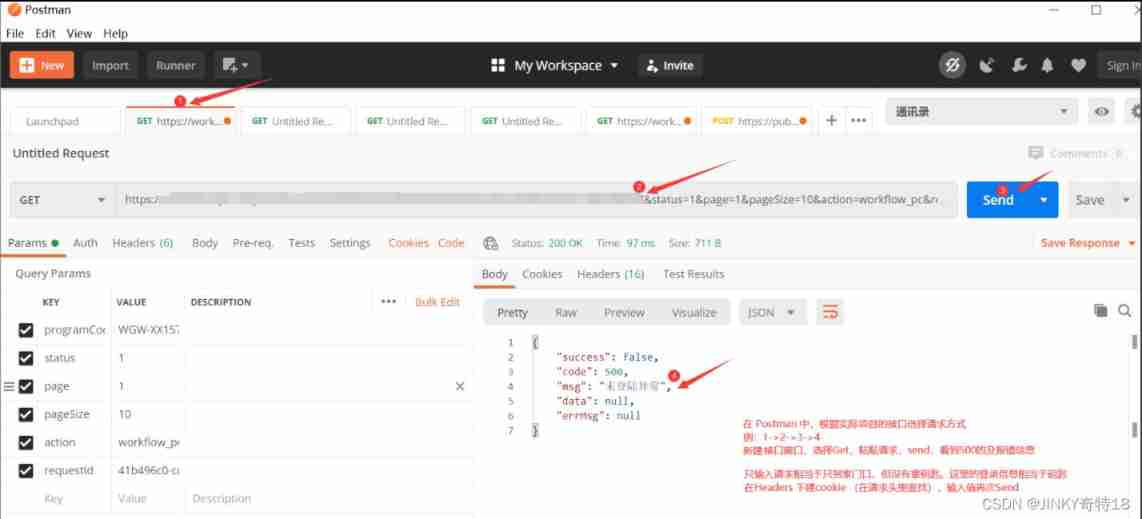Image resolution: width=1142 pixels, height=519 pixels.
Task: Add a new request tab with plus
Action: click(831, 120)
